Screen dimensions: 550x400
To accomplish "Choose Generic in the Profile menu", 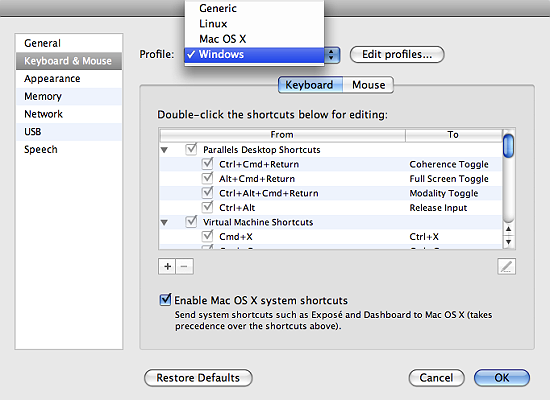I will [254, 8].
